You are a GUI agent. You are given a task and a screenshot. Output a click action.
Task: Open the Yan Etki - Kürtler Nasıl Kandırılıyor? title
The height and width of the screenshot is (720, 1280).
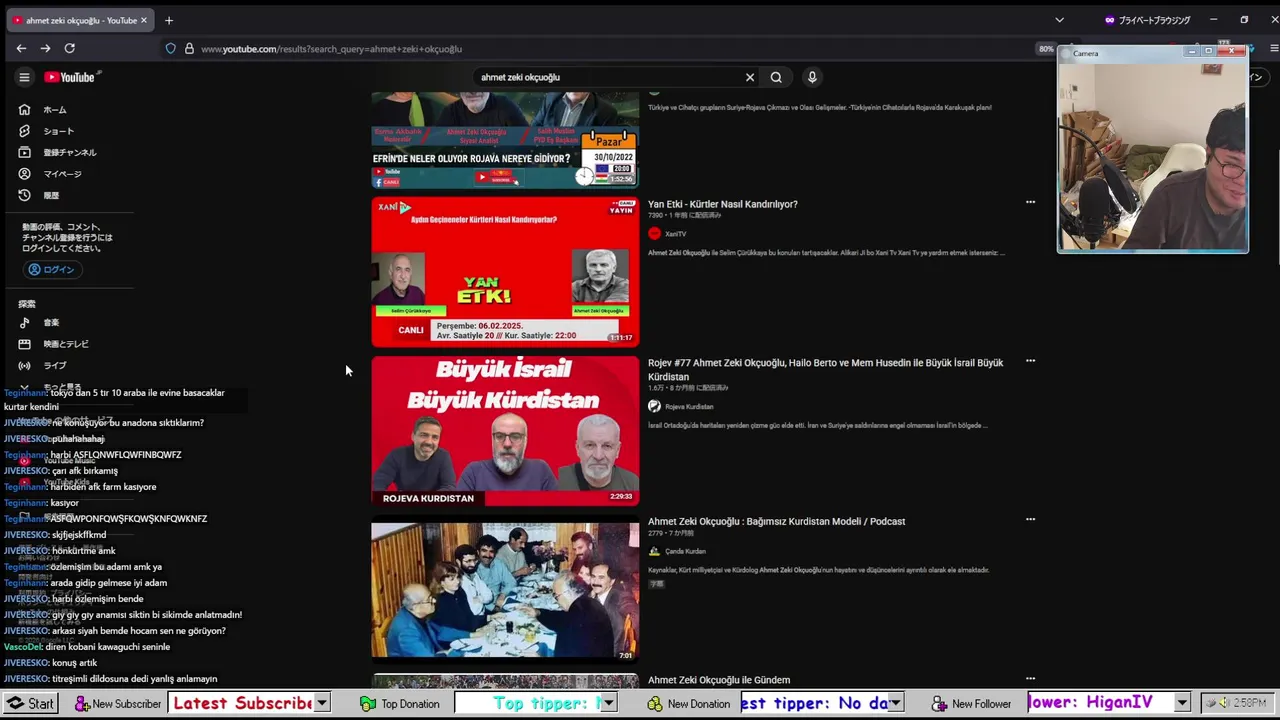(x=722, y=204)
